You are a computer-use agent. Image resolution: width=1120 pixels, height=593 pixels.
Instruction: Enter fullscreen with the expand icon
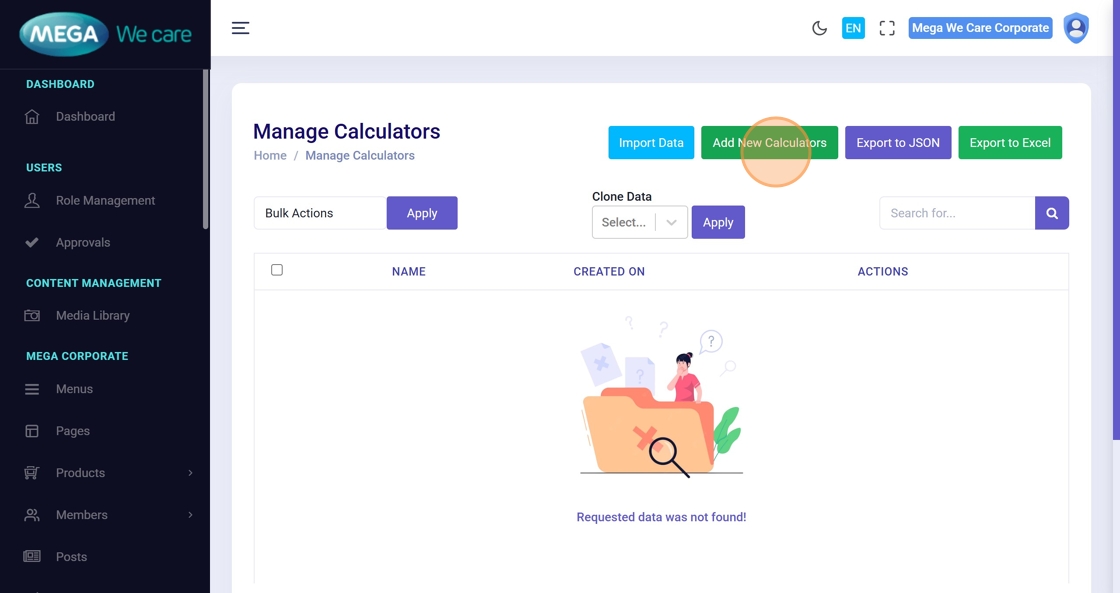click(x=887, y=28)
